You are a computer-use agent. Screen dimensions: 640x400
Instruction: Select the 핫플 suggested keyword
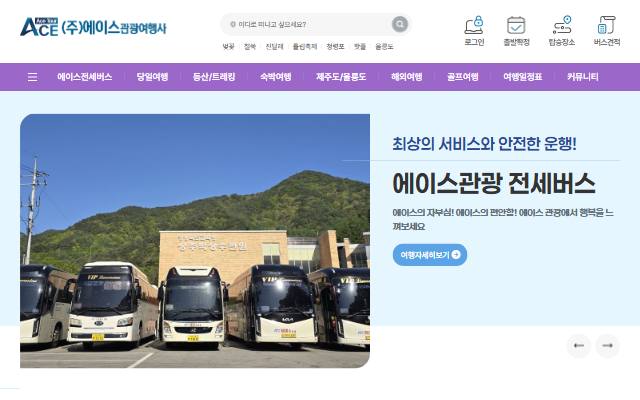pos(360,47)
